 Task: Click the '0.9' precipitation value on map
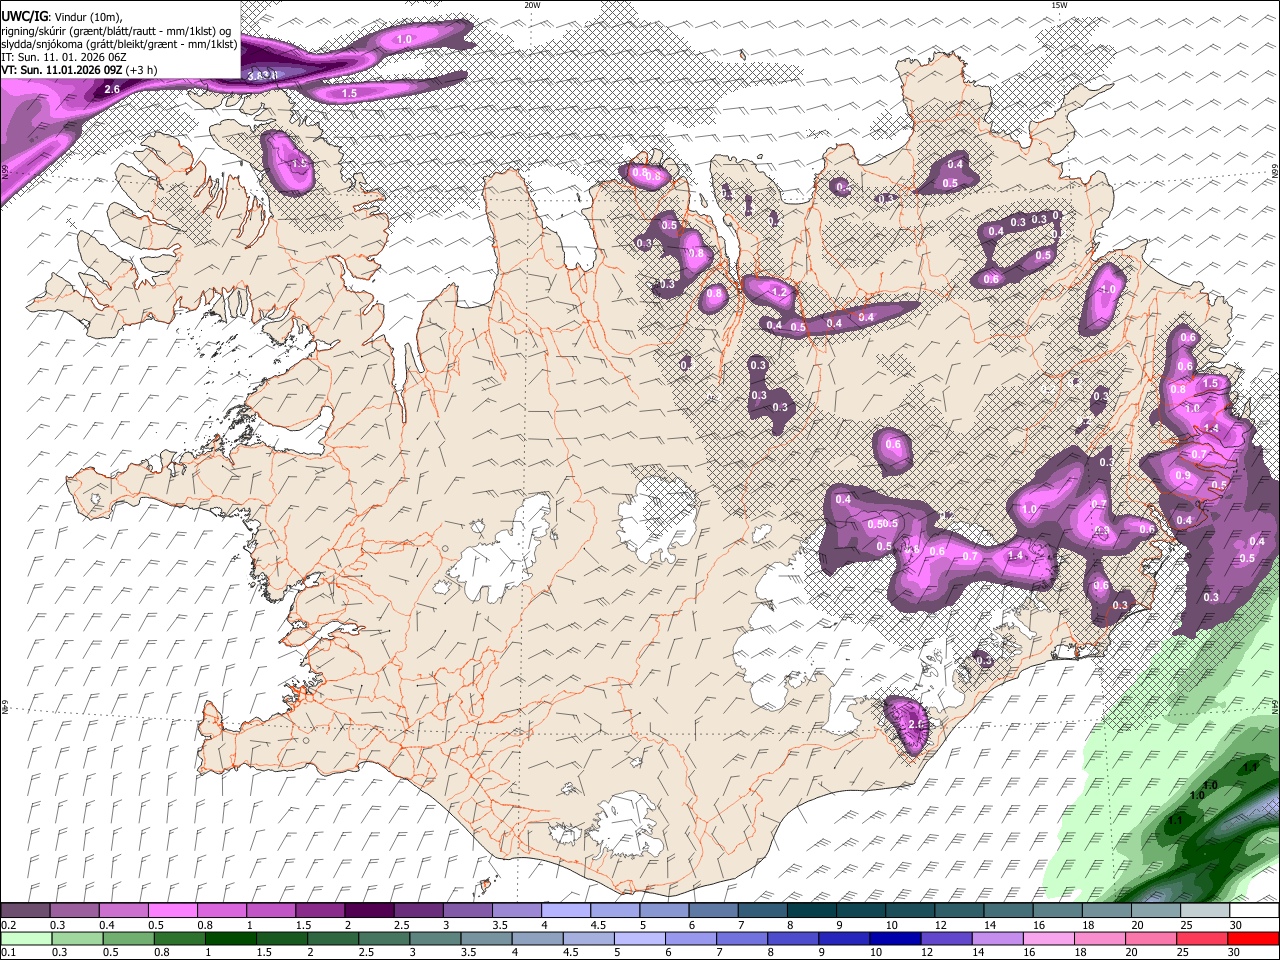1184,475
